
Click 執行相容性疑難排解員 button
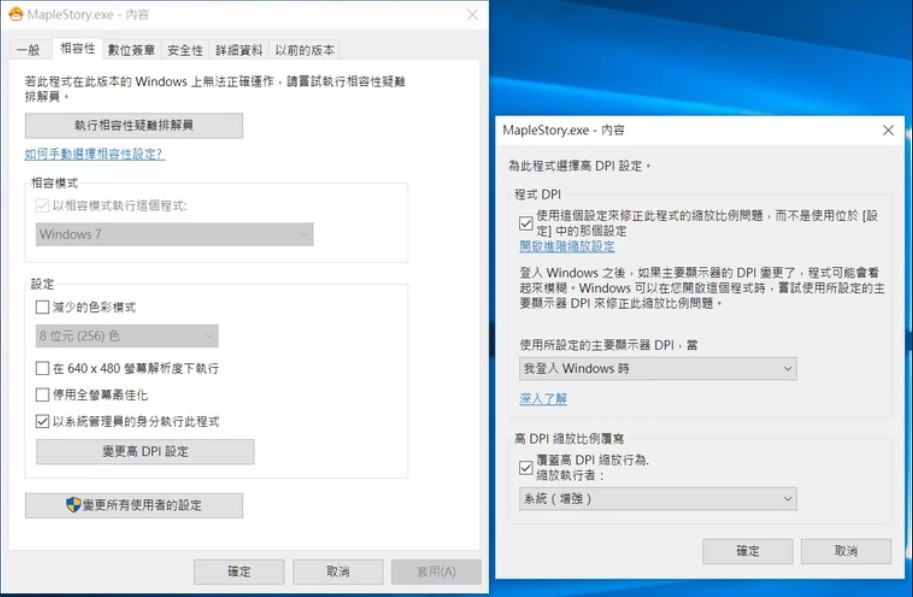134,126
